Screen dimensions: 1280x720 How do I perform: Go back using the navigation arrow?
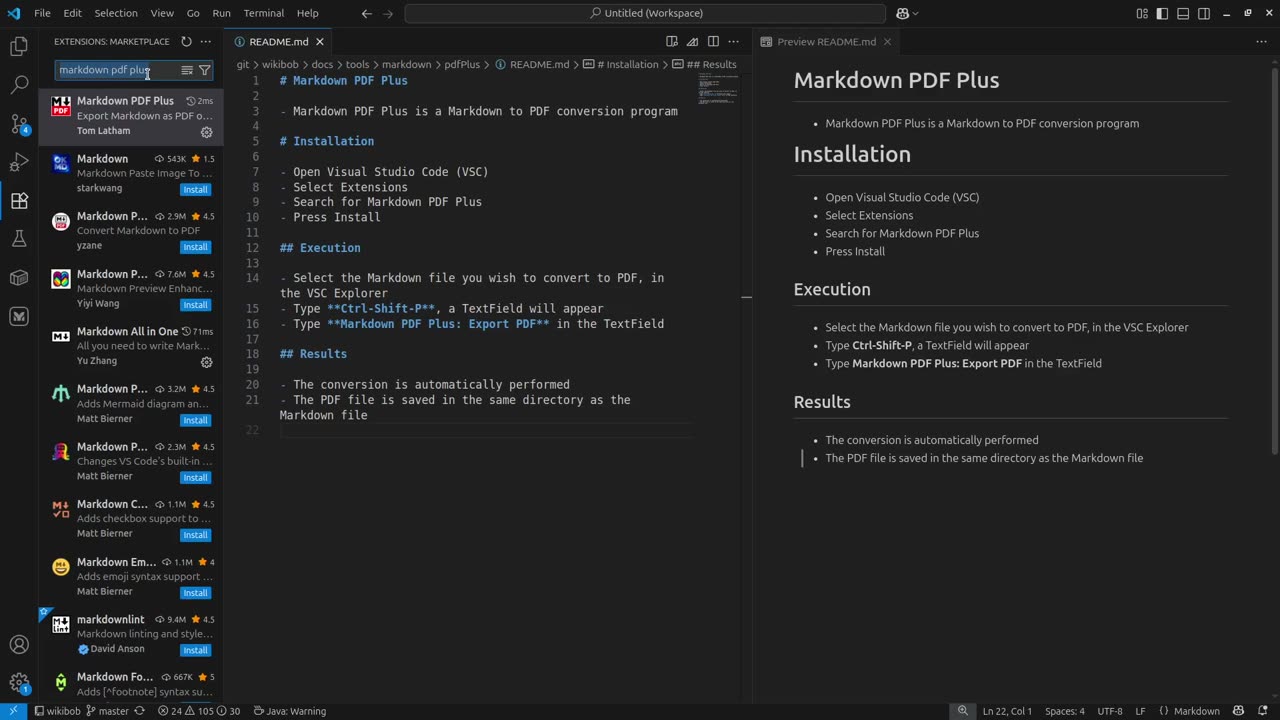click(366, 13)
